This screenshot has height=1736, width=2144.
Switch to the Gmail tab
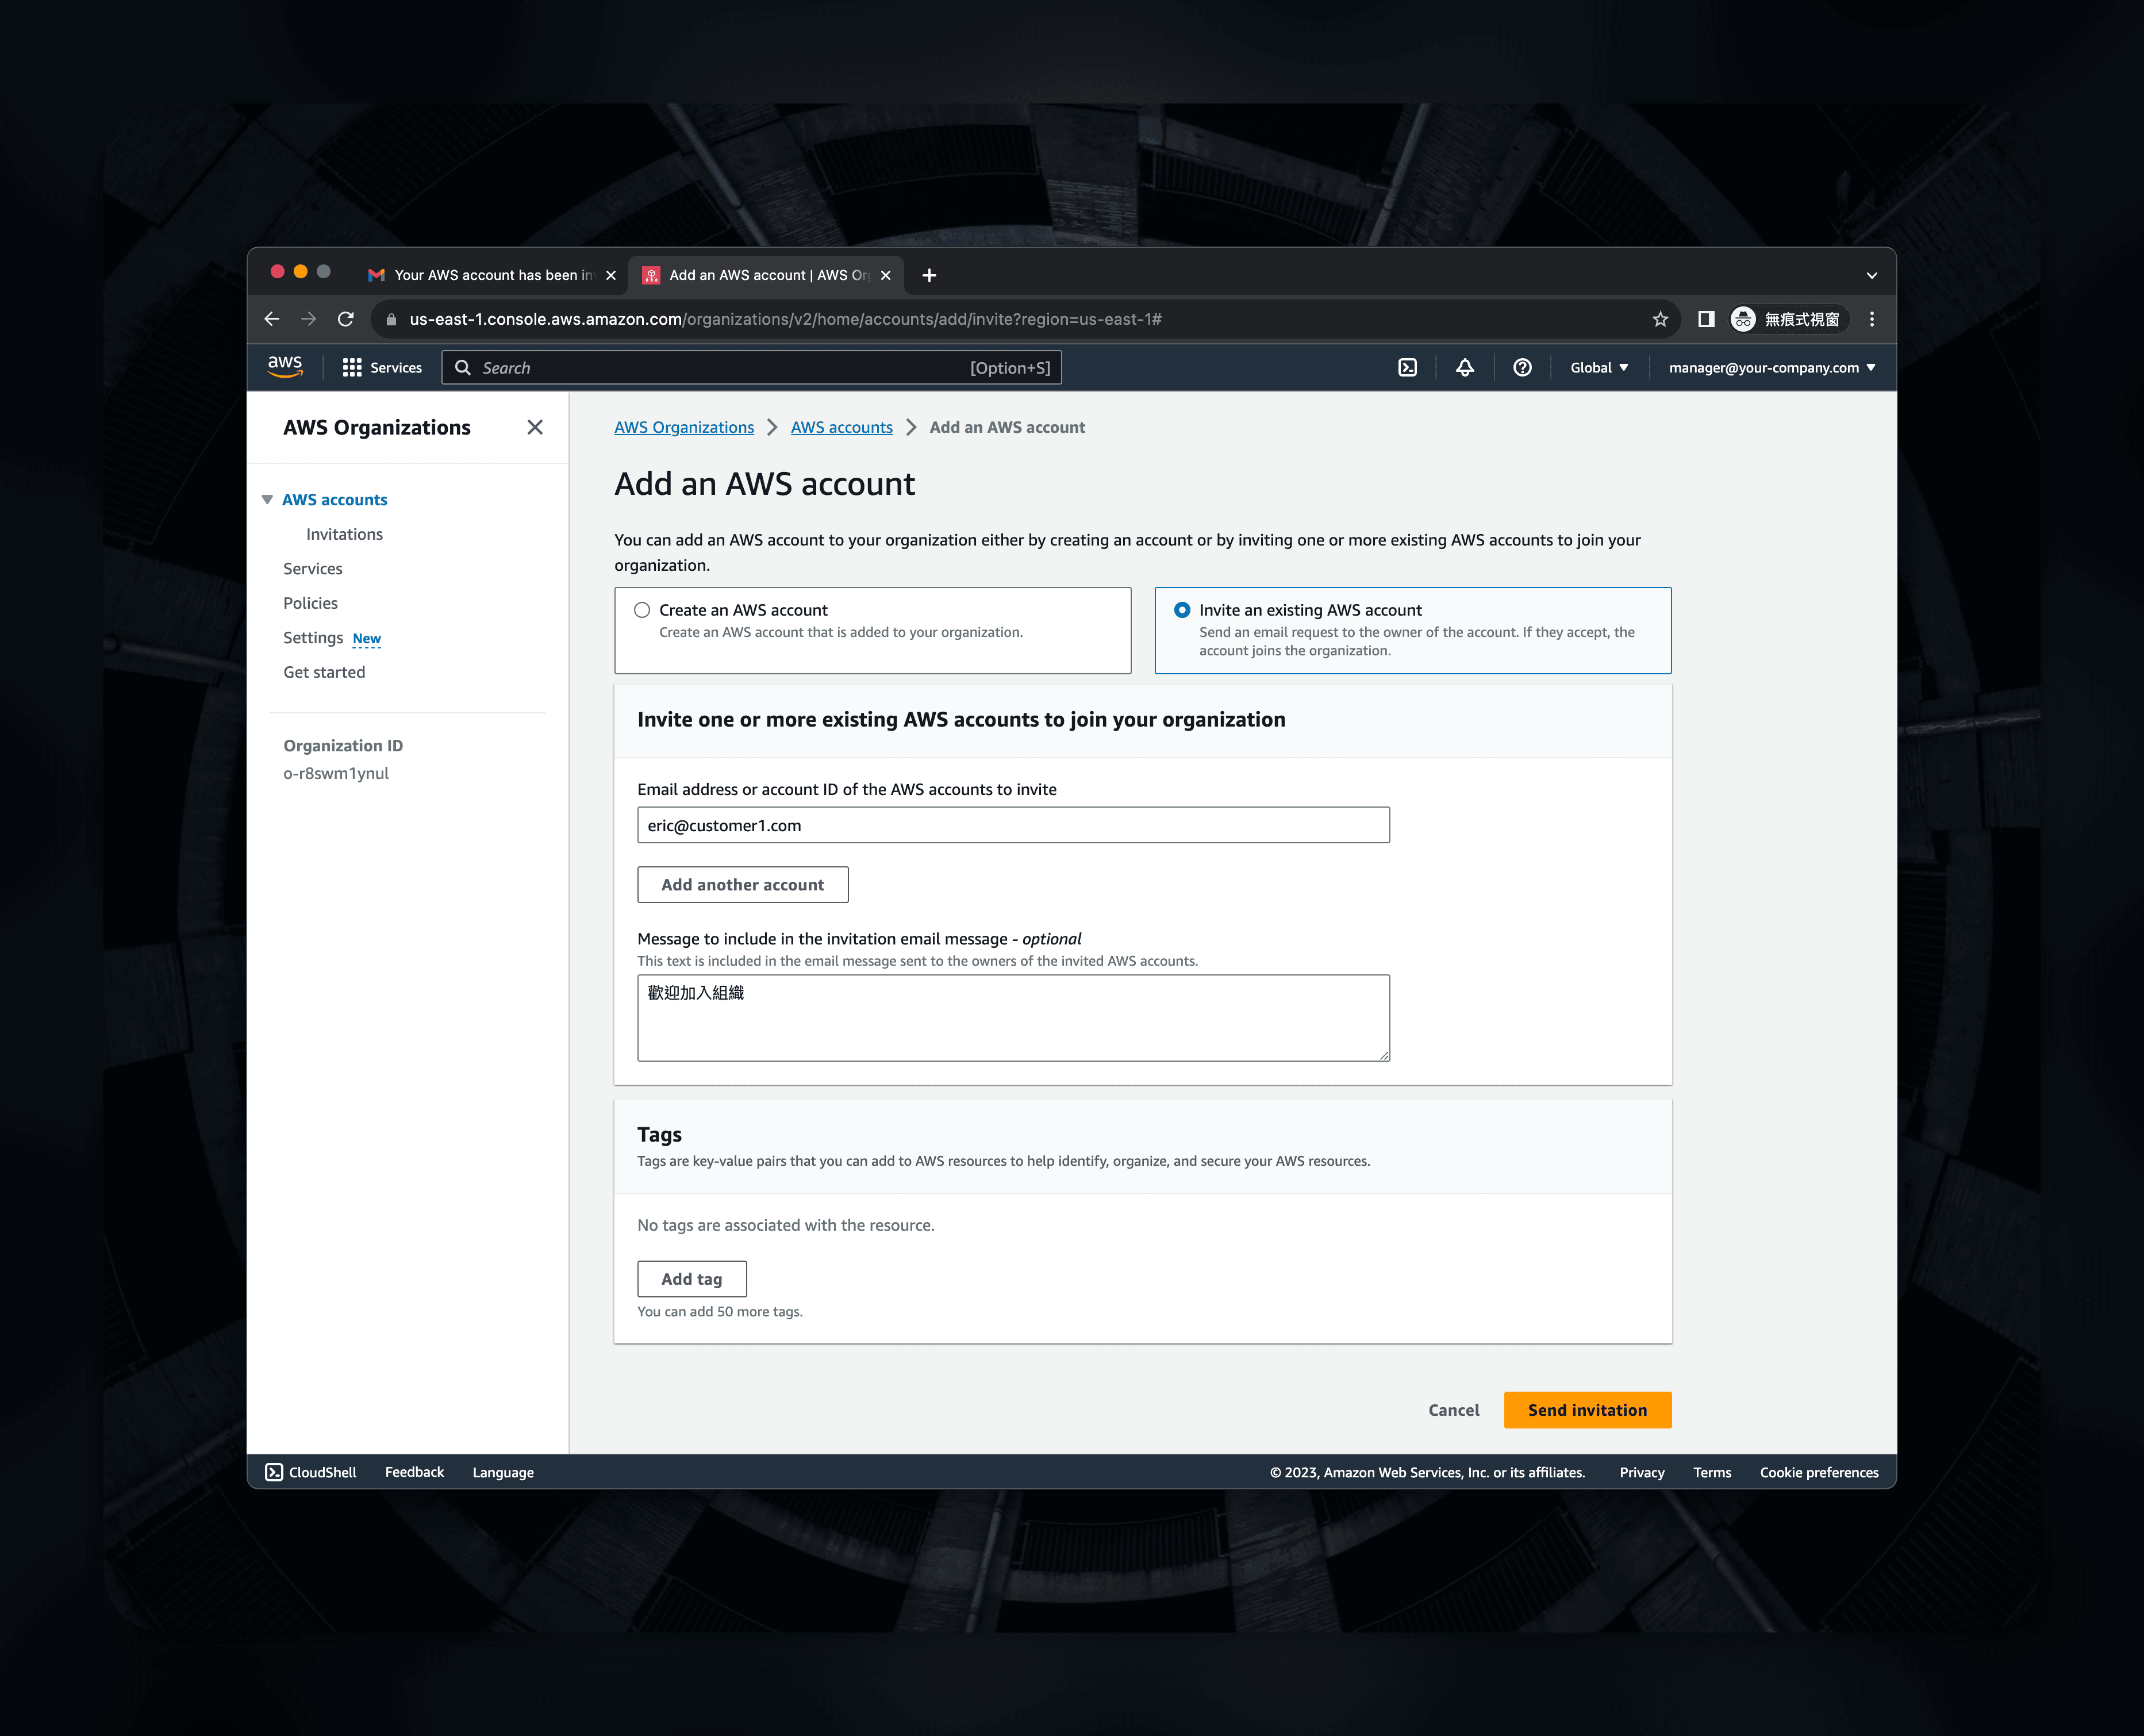490,275
